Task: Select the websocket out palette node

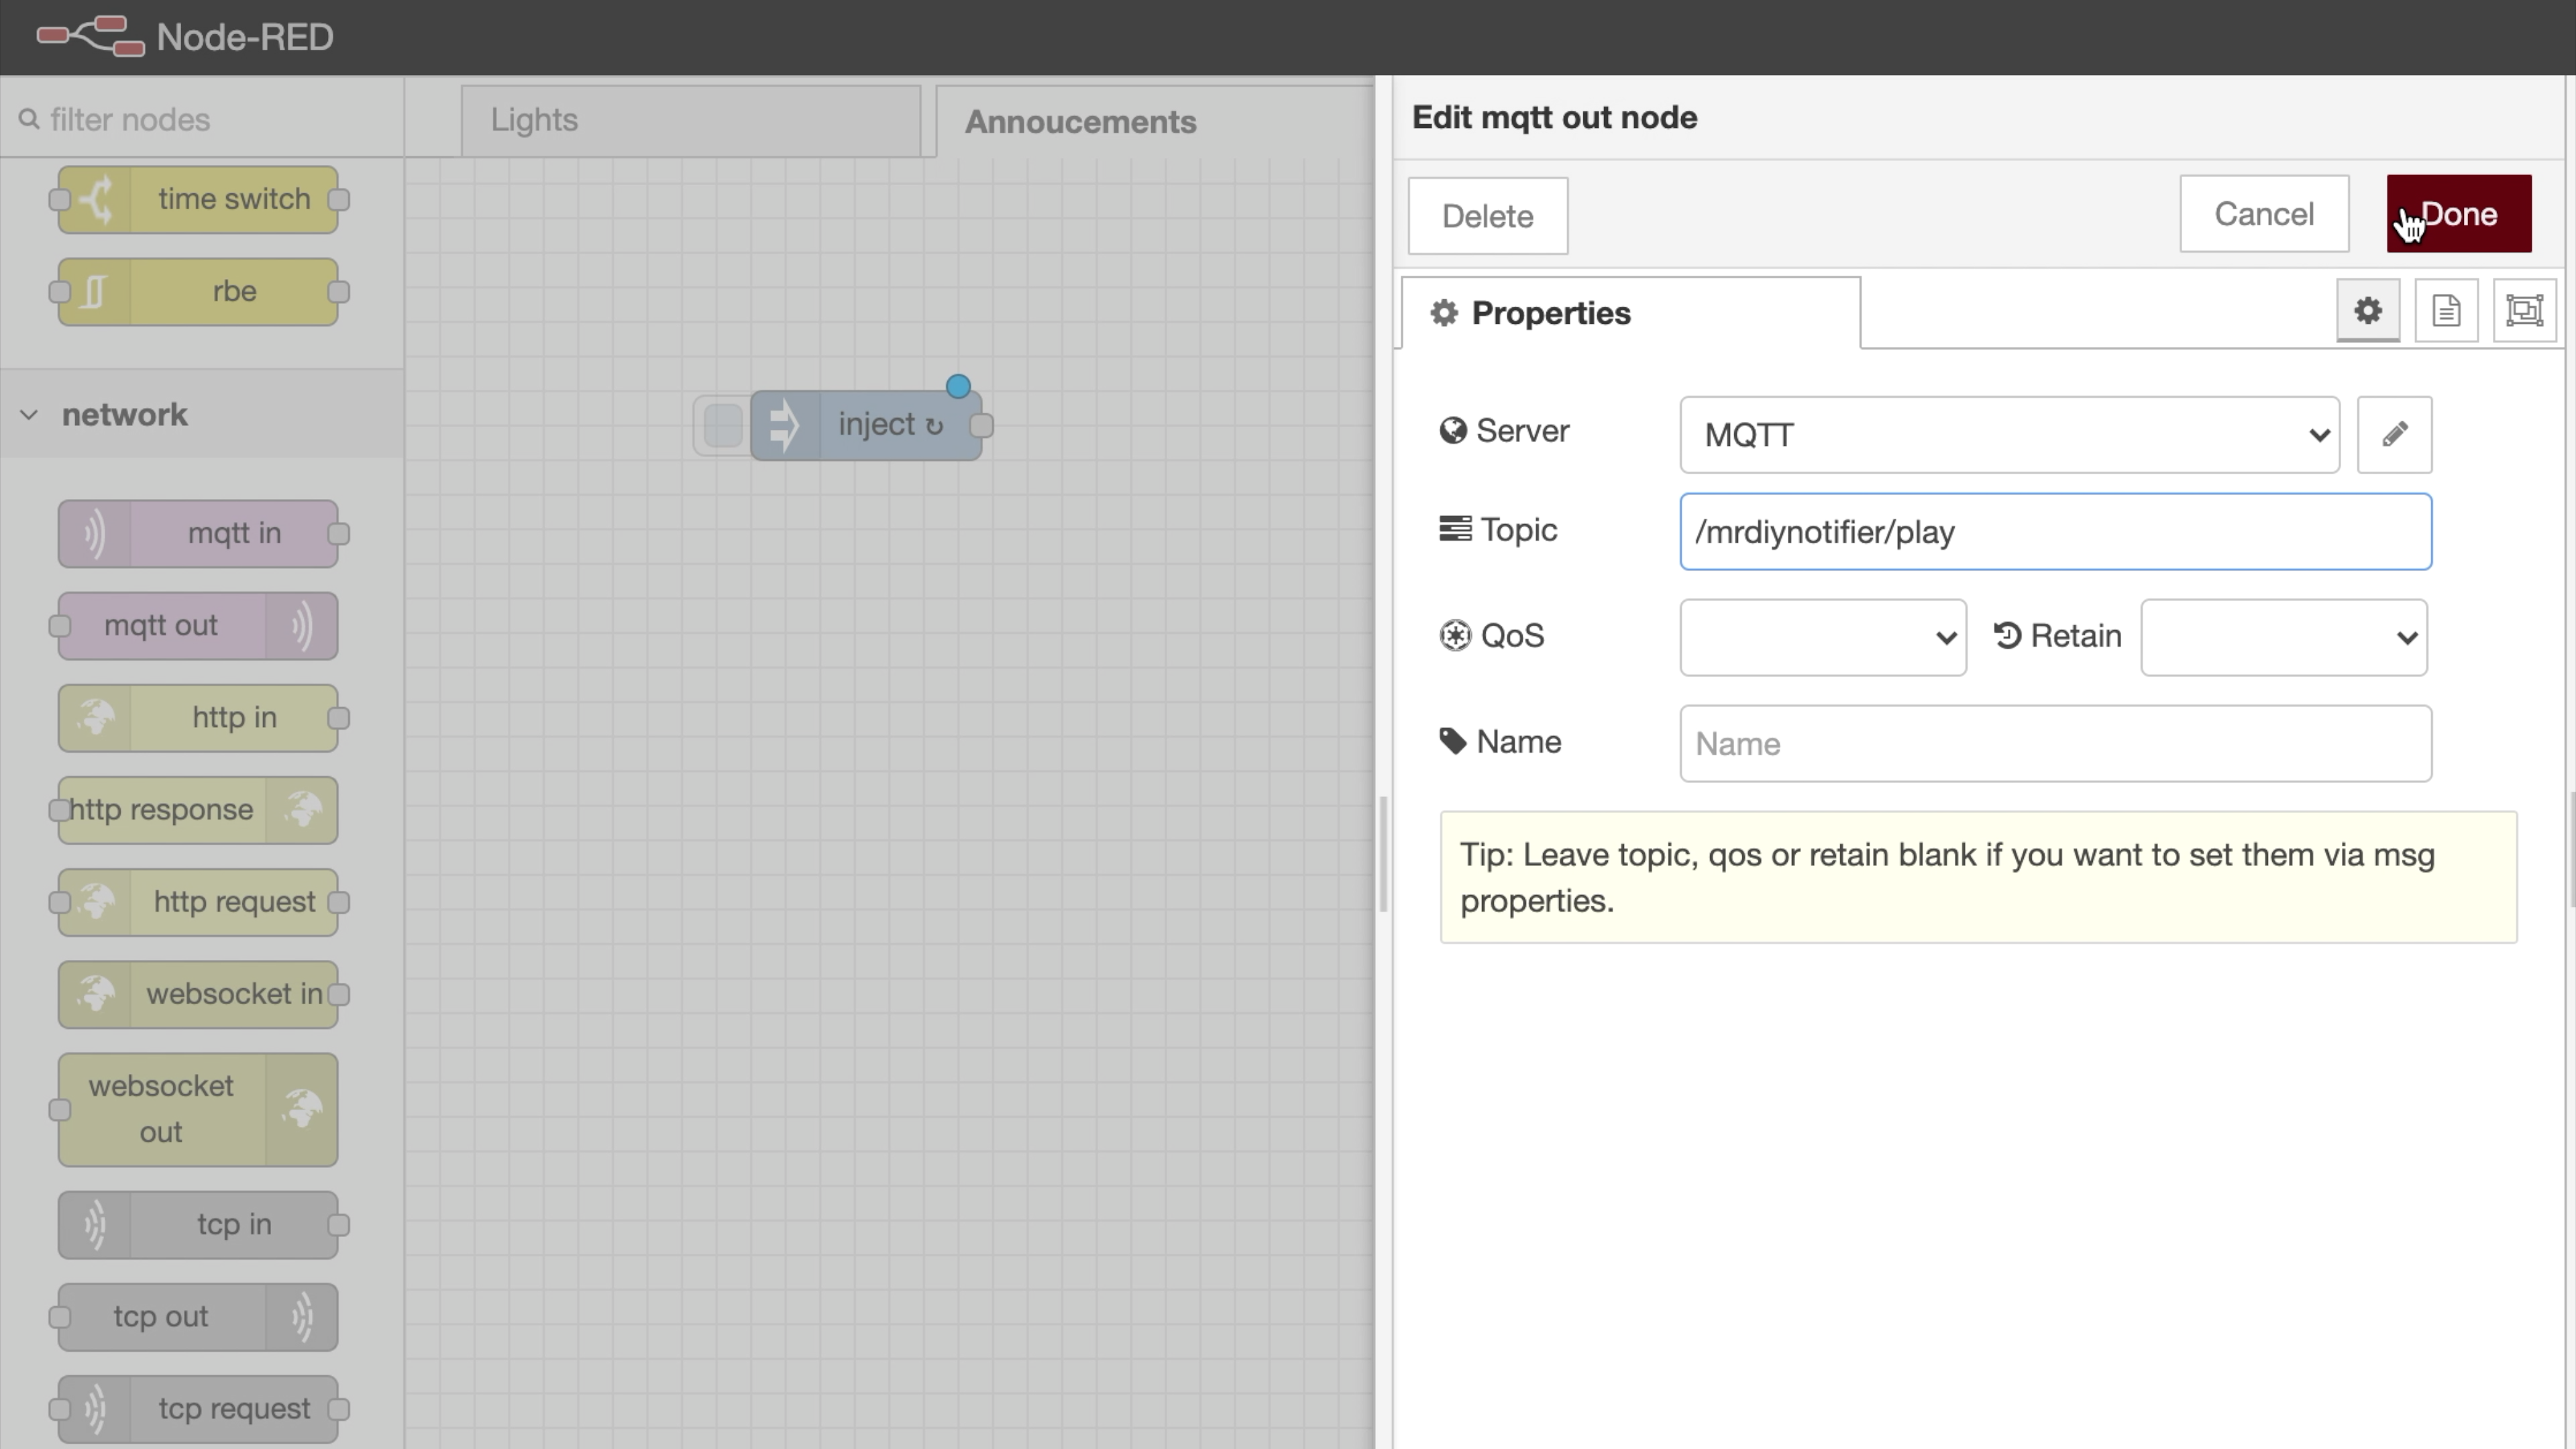Action: pos(197,1109)
